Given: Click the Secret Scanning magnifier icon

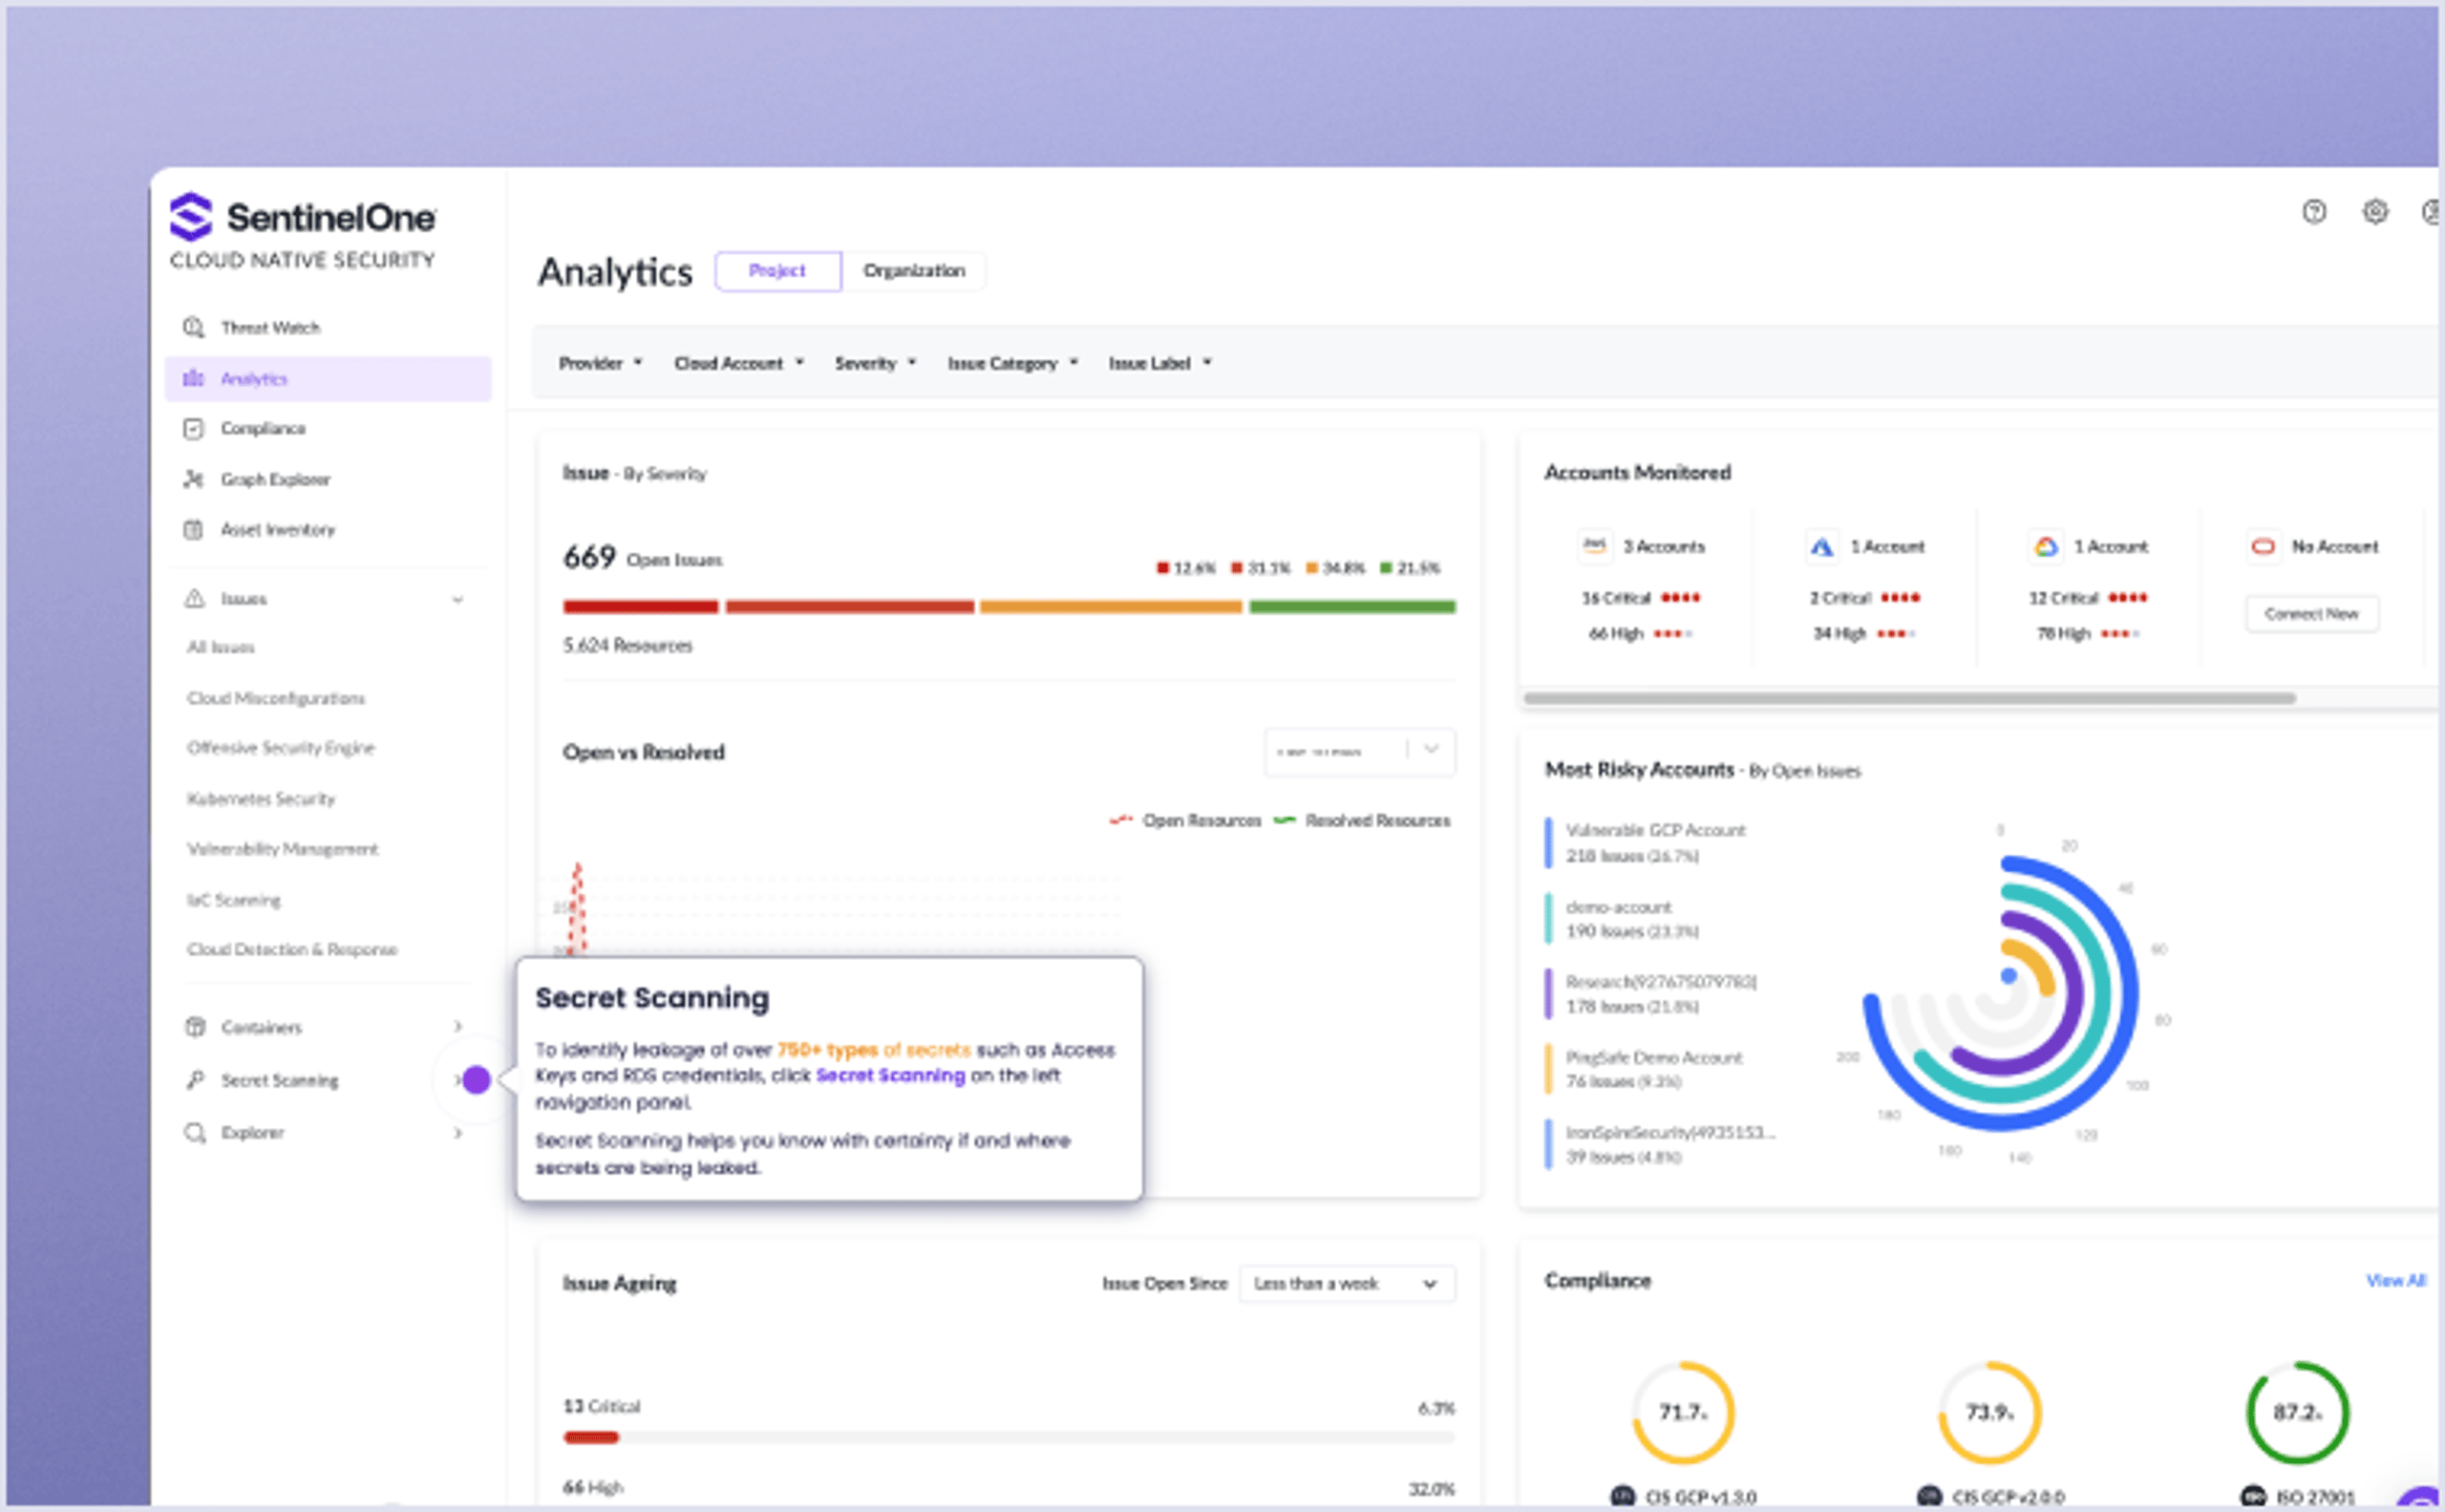Looking at the screenshot, I should 194,1080.
